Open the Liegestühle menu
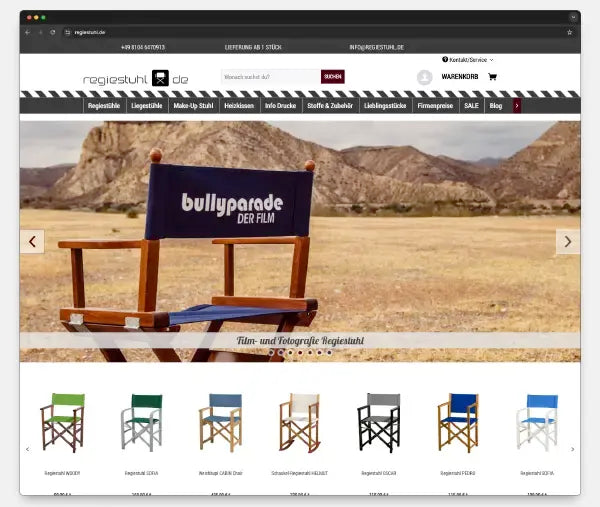 147,106
